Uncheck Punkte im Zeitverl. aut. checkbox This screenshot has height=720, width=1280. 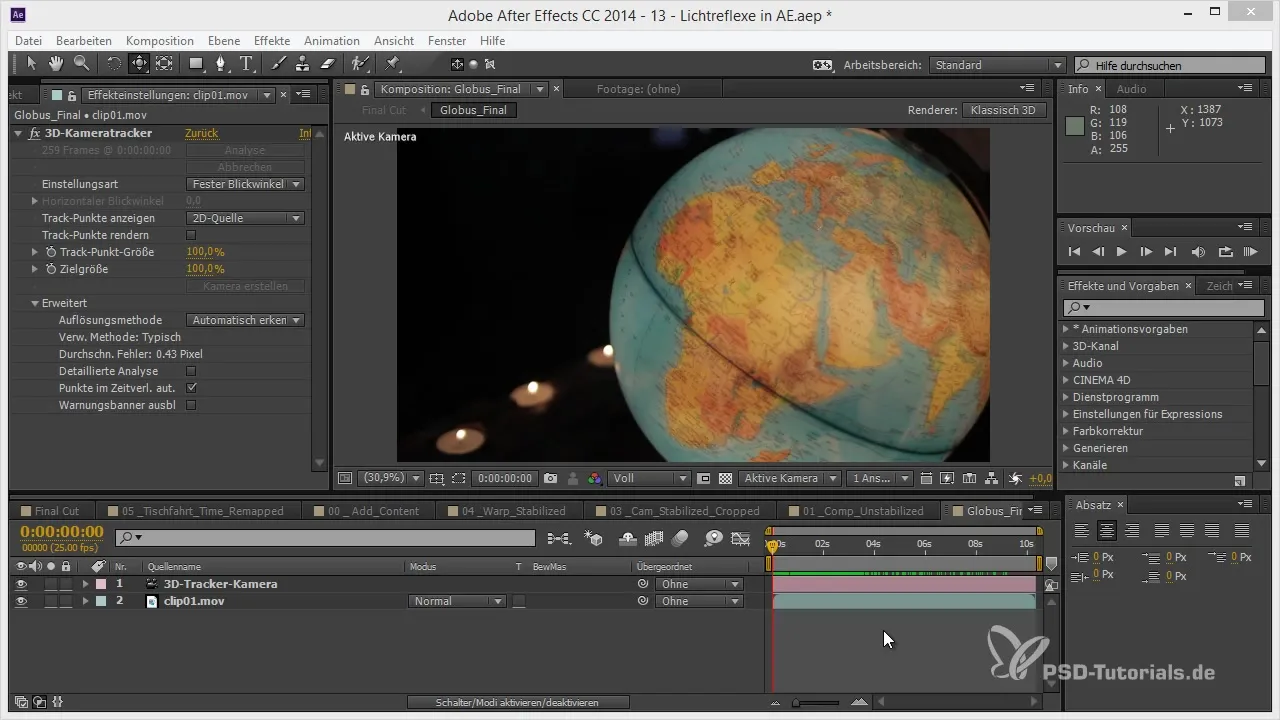tap(192, 388)
